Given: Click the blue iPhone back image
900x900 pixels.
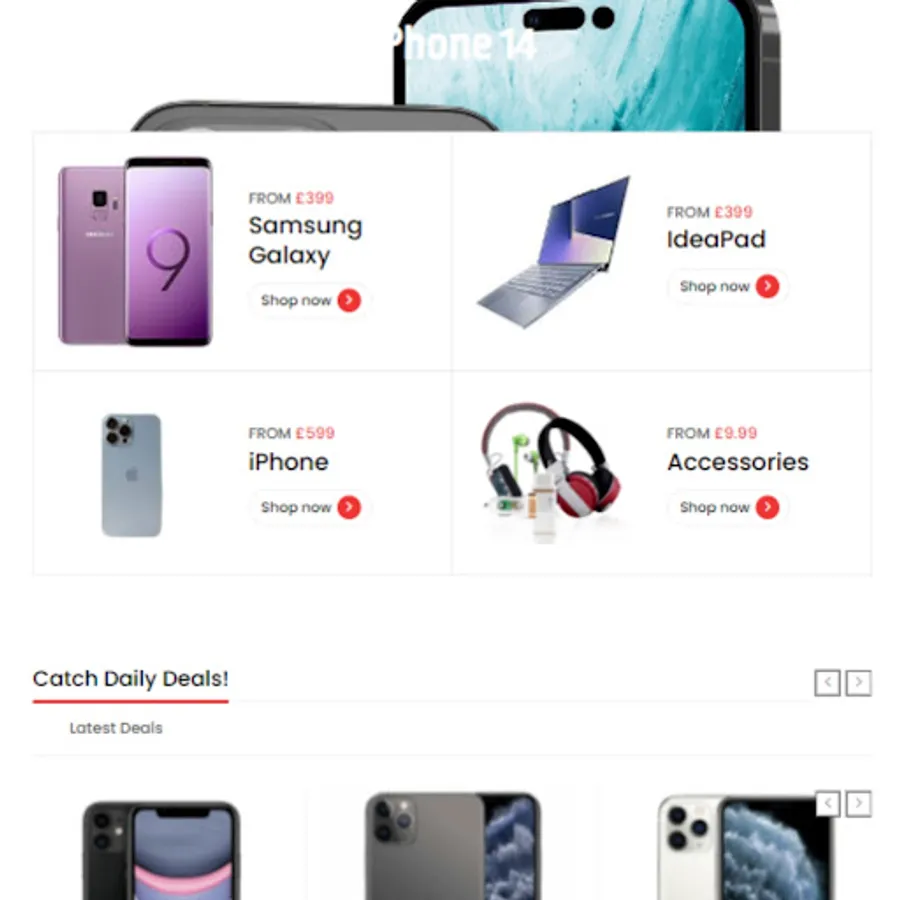Looking at the screenshot, I should click(x=131, y=475).
